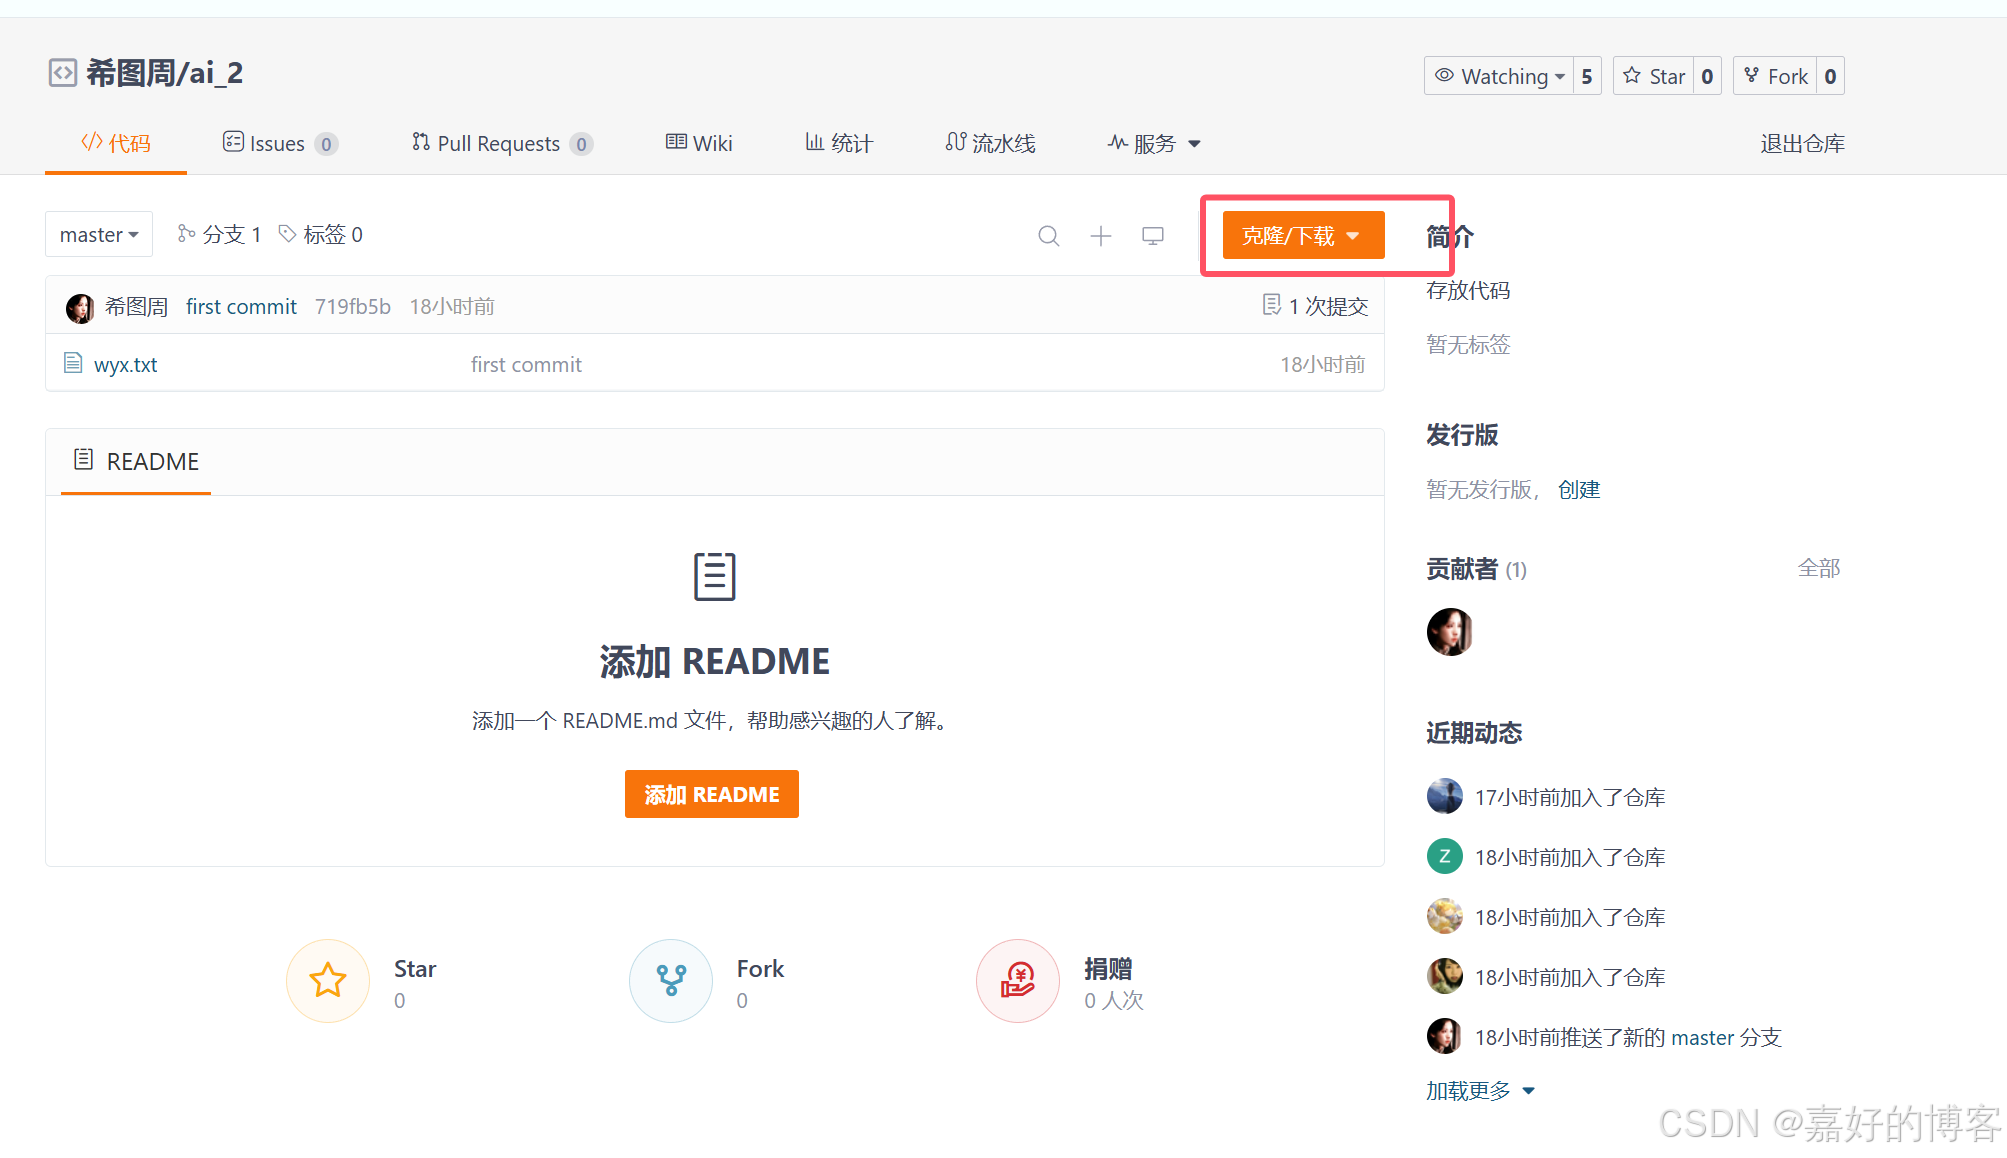Click the orange Star circle icon

point(328,980)
